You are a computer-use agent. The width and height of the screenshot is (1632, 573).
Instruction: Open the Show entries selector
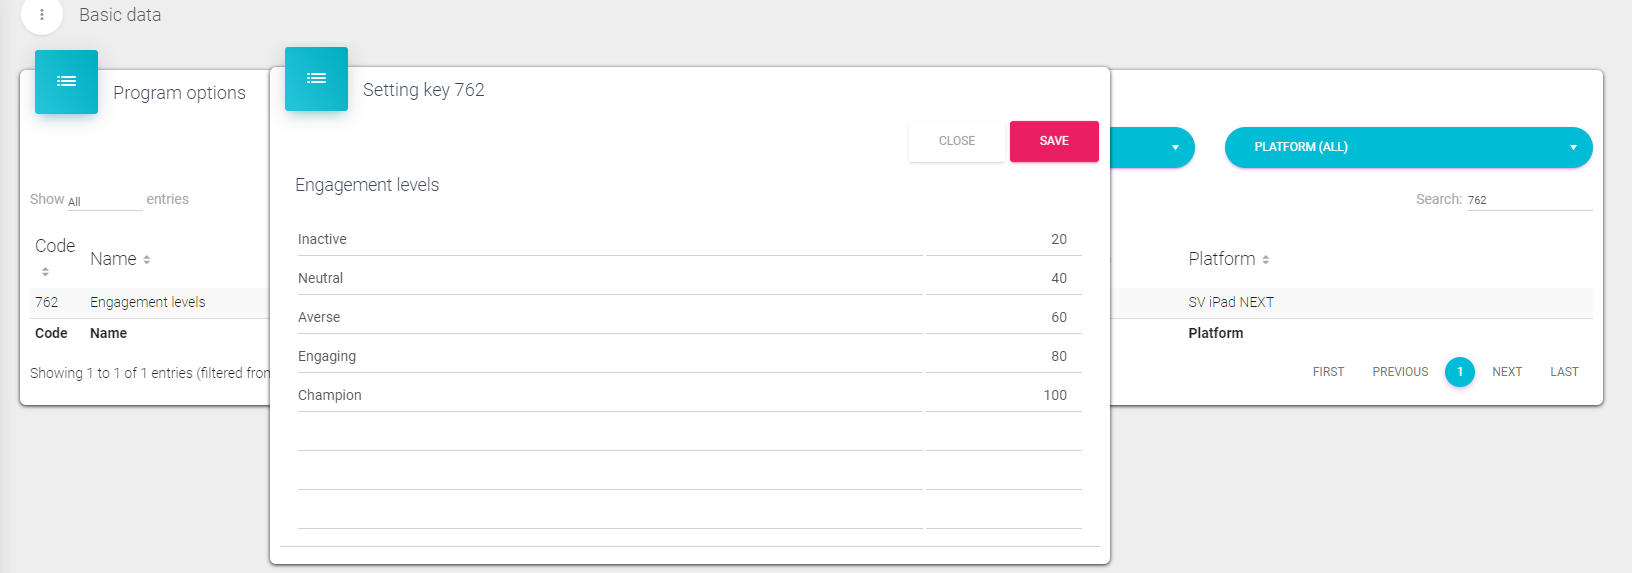pyautogui.click(x=104, y=201)
